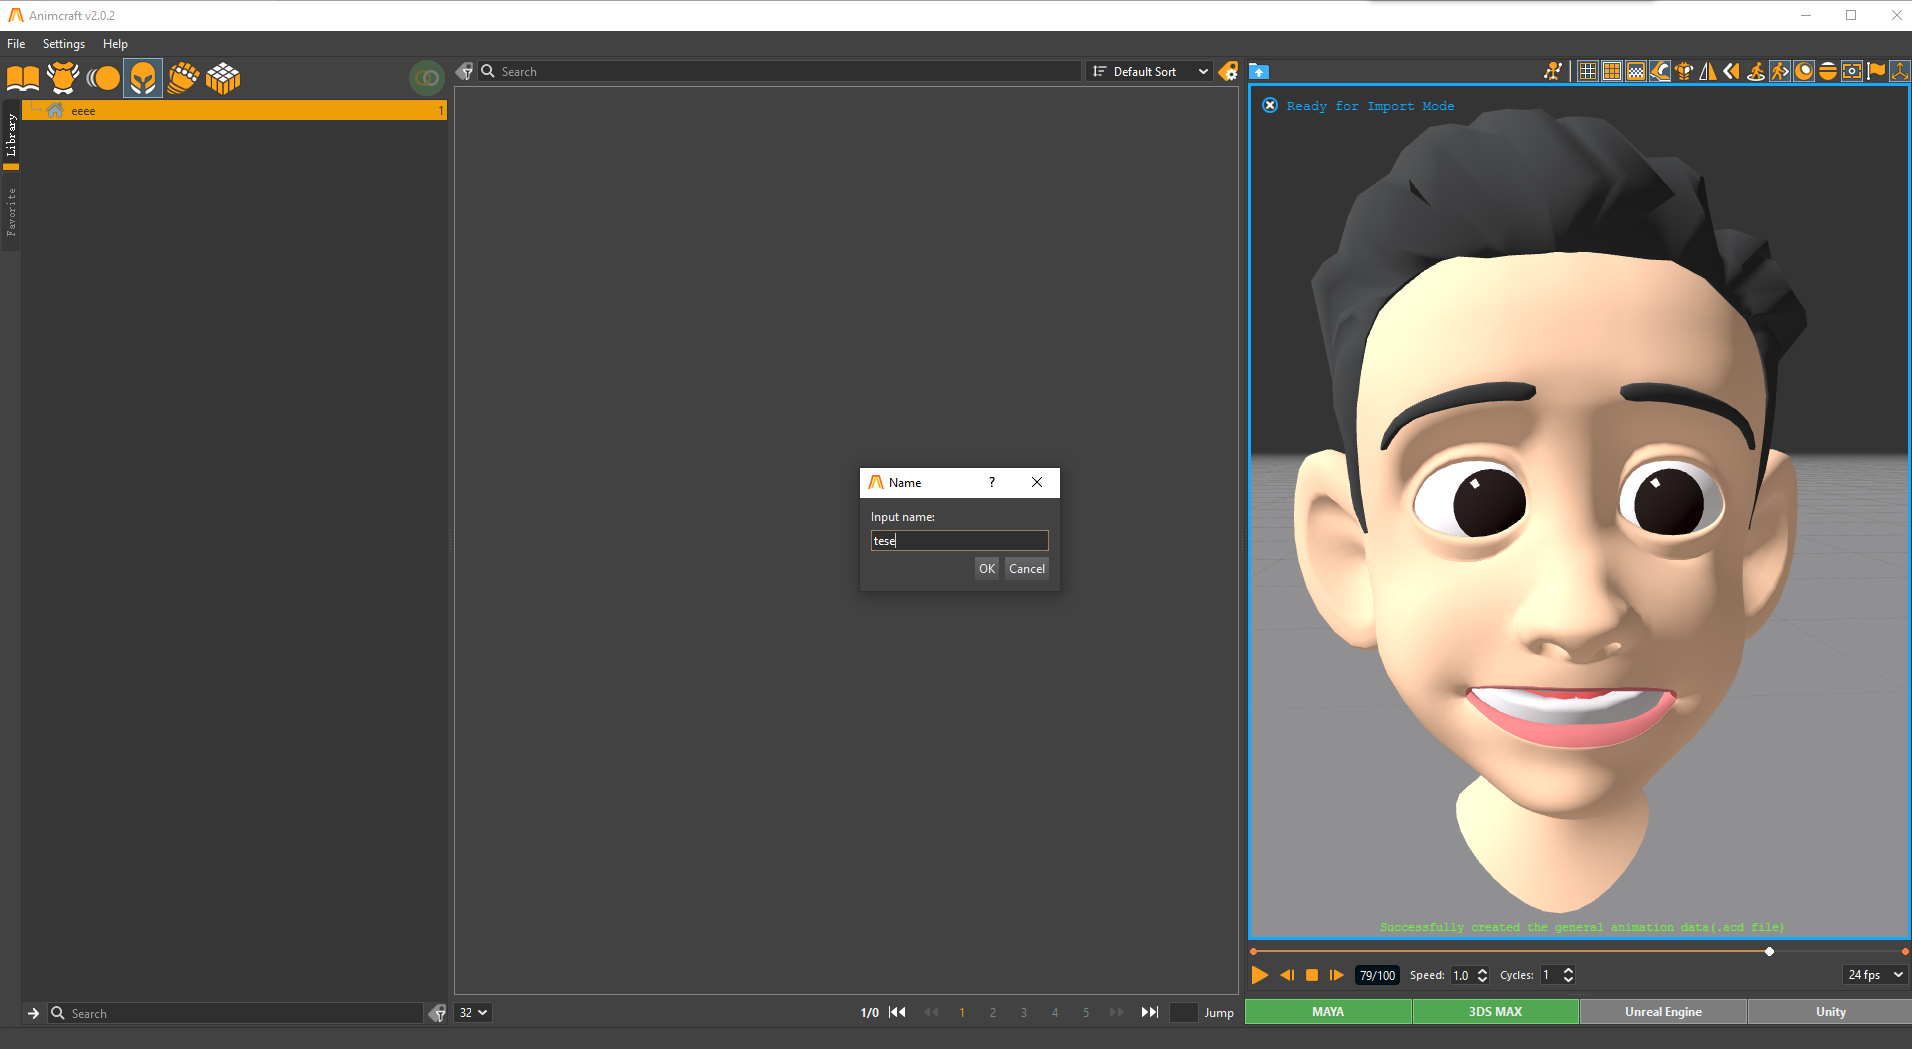
Task: Click the main Search field
Action: [x=779, y=71]
